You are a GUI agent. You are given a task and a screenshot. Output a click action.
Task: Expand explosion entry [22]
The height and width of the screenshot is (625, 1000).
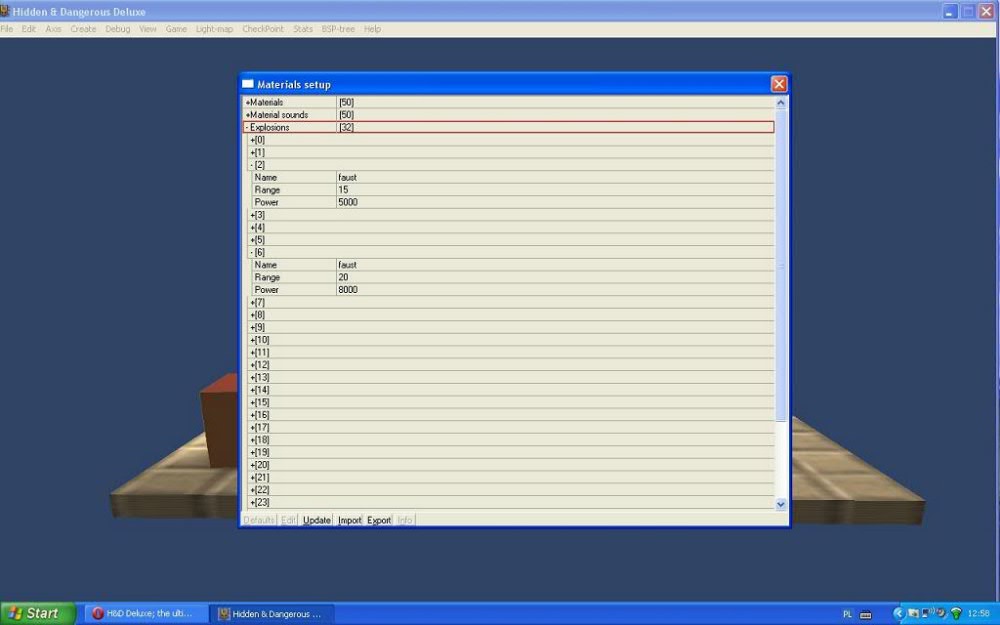pyautogui.click(x=253, y=490)
